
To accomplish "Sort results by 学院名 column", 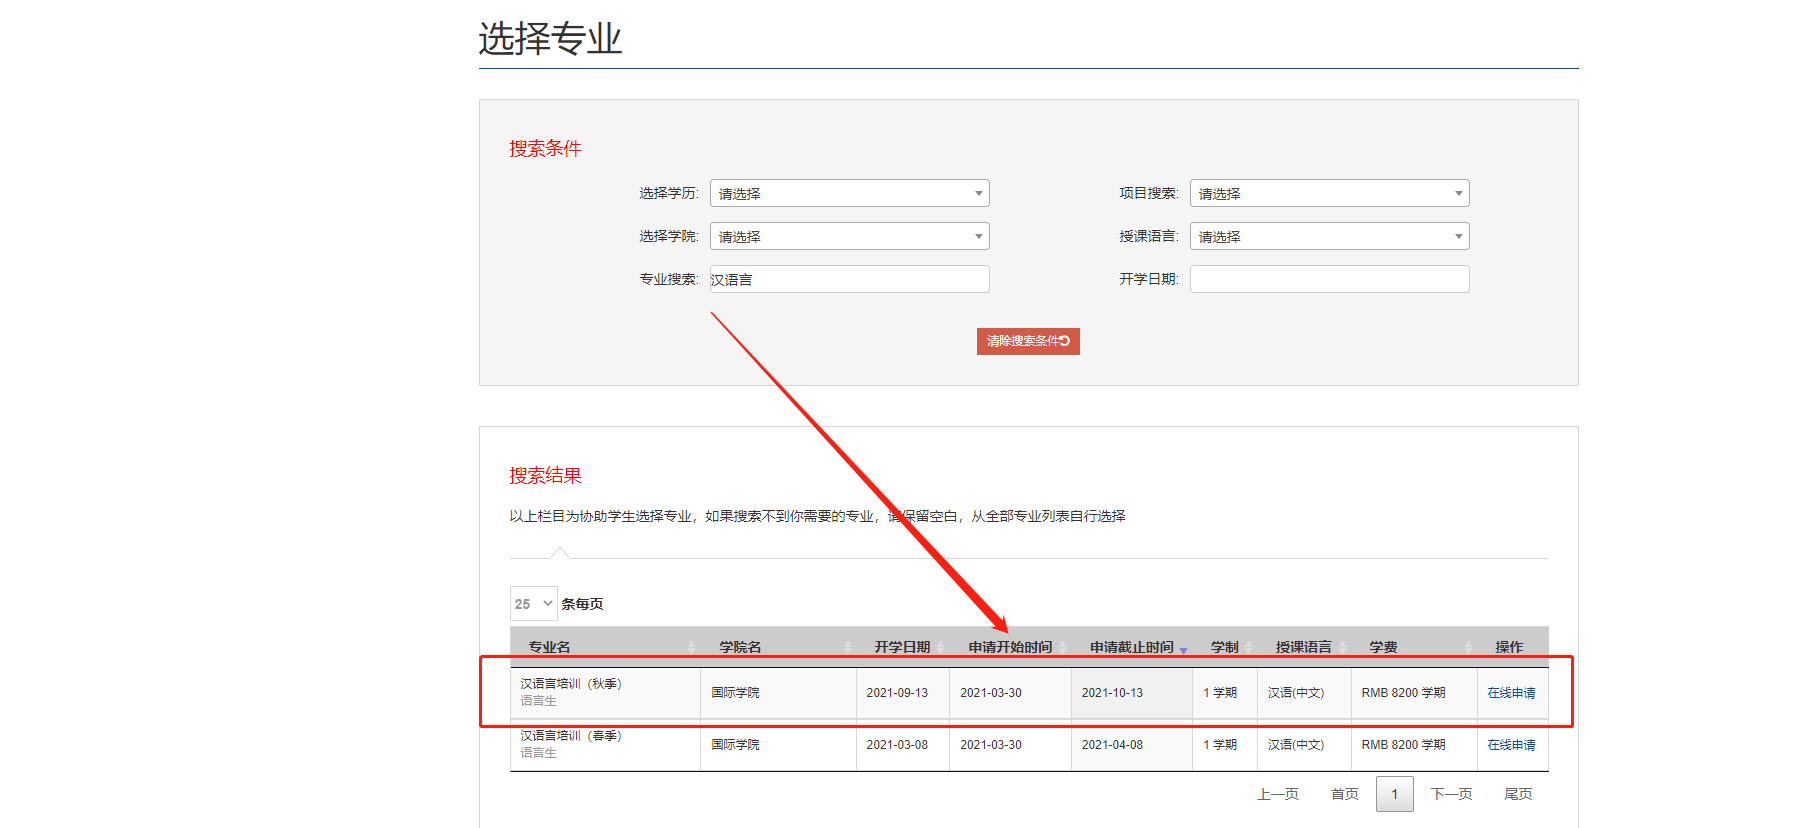I will [x=740, y=647].
